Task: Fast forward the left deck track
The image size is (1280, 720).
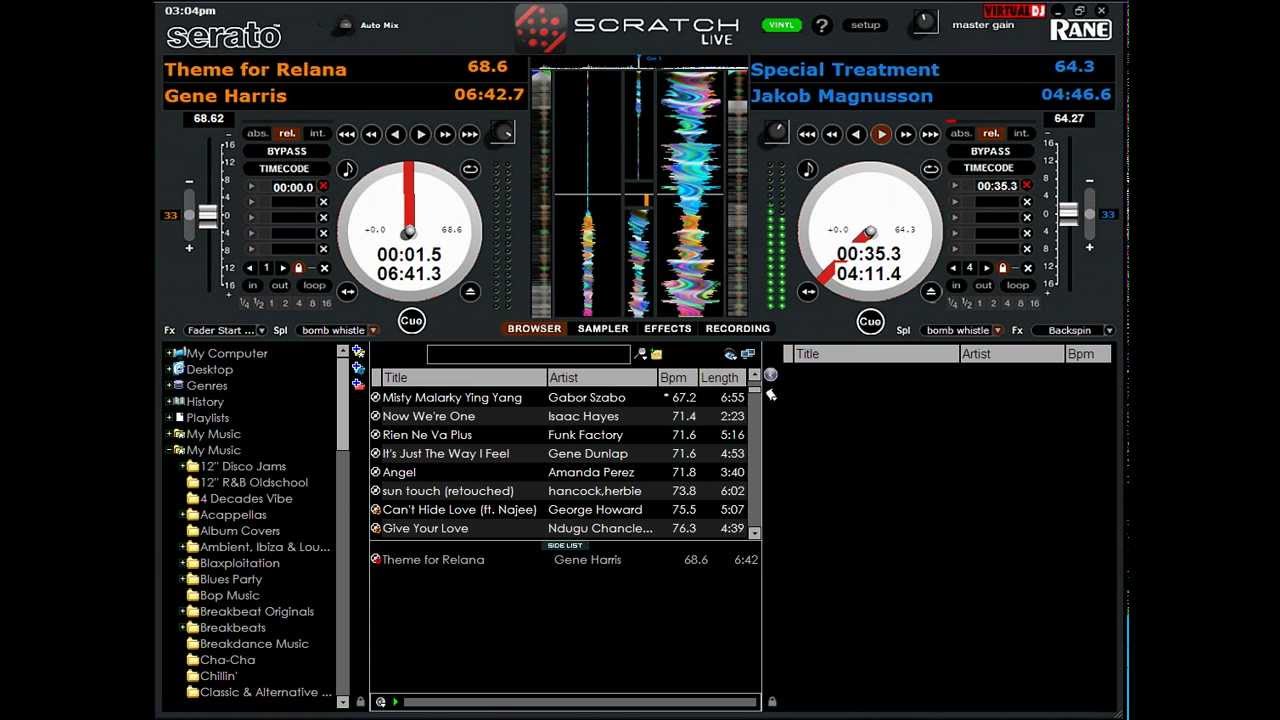Action: 445,134
